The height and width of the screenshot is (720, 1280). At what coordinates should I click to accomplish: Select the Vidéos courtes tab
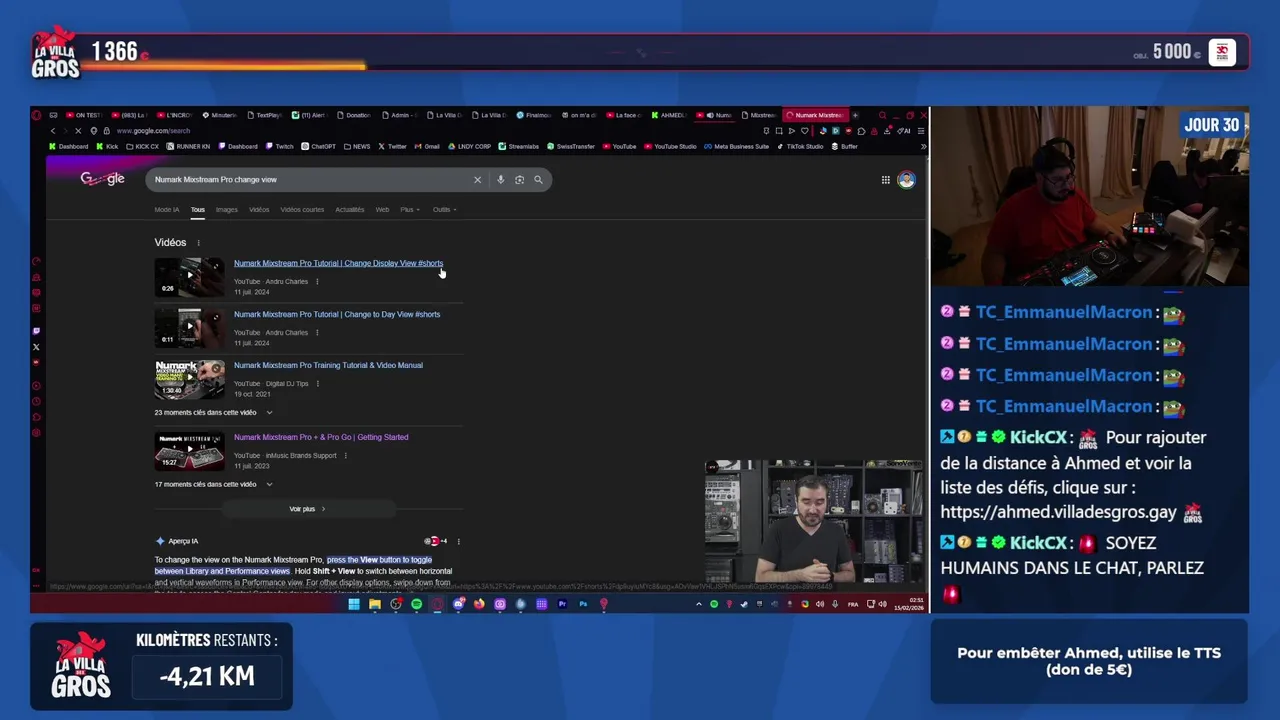tap(302, 210)
